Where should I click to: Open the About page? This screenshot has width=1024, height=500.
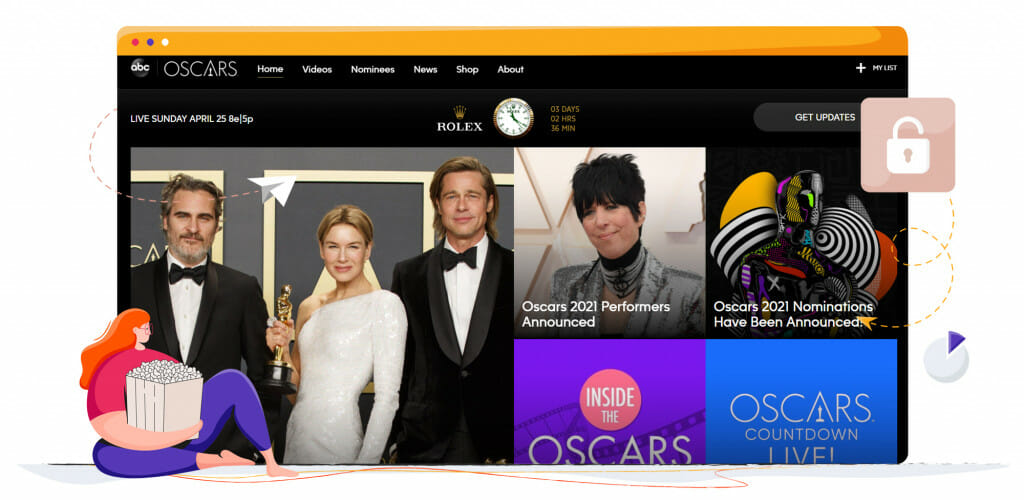(x=511, y=69)
